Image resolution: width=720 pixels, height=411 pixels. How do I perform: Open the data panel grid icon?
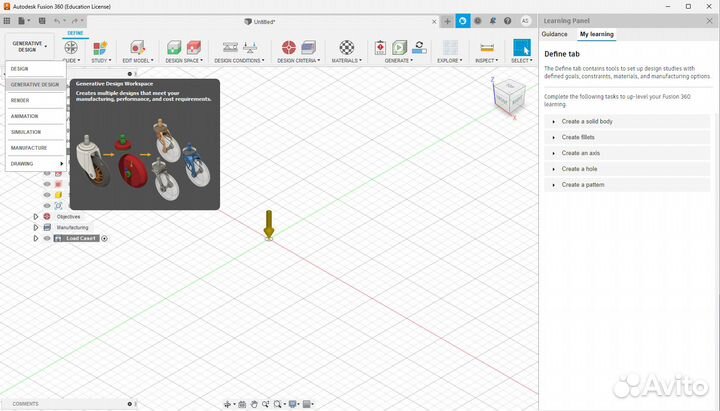pyautogui.click(x=6, y=21)
